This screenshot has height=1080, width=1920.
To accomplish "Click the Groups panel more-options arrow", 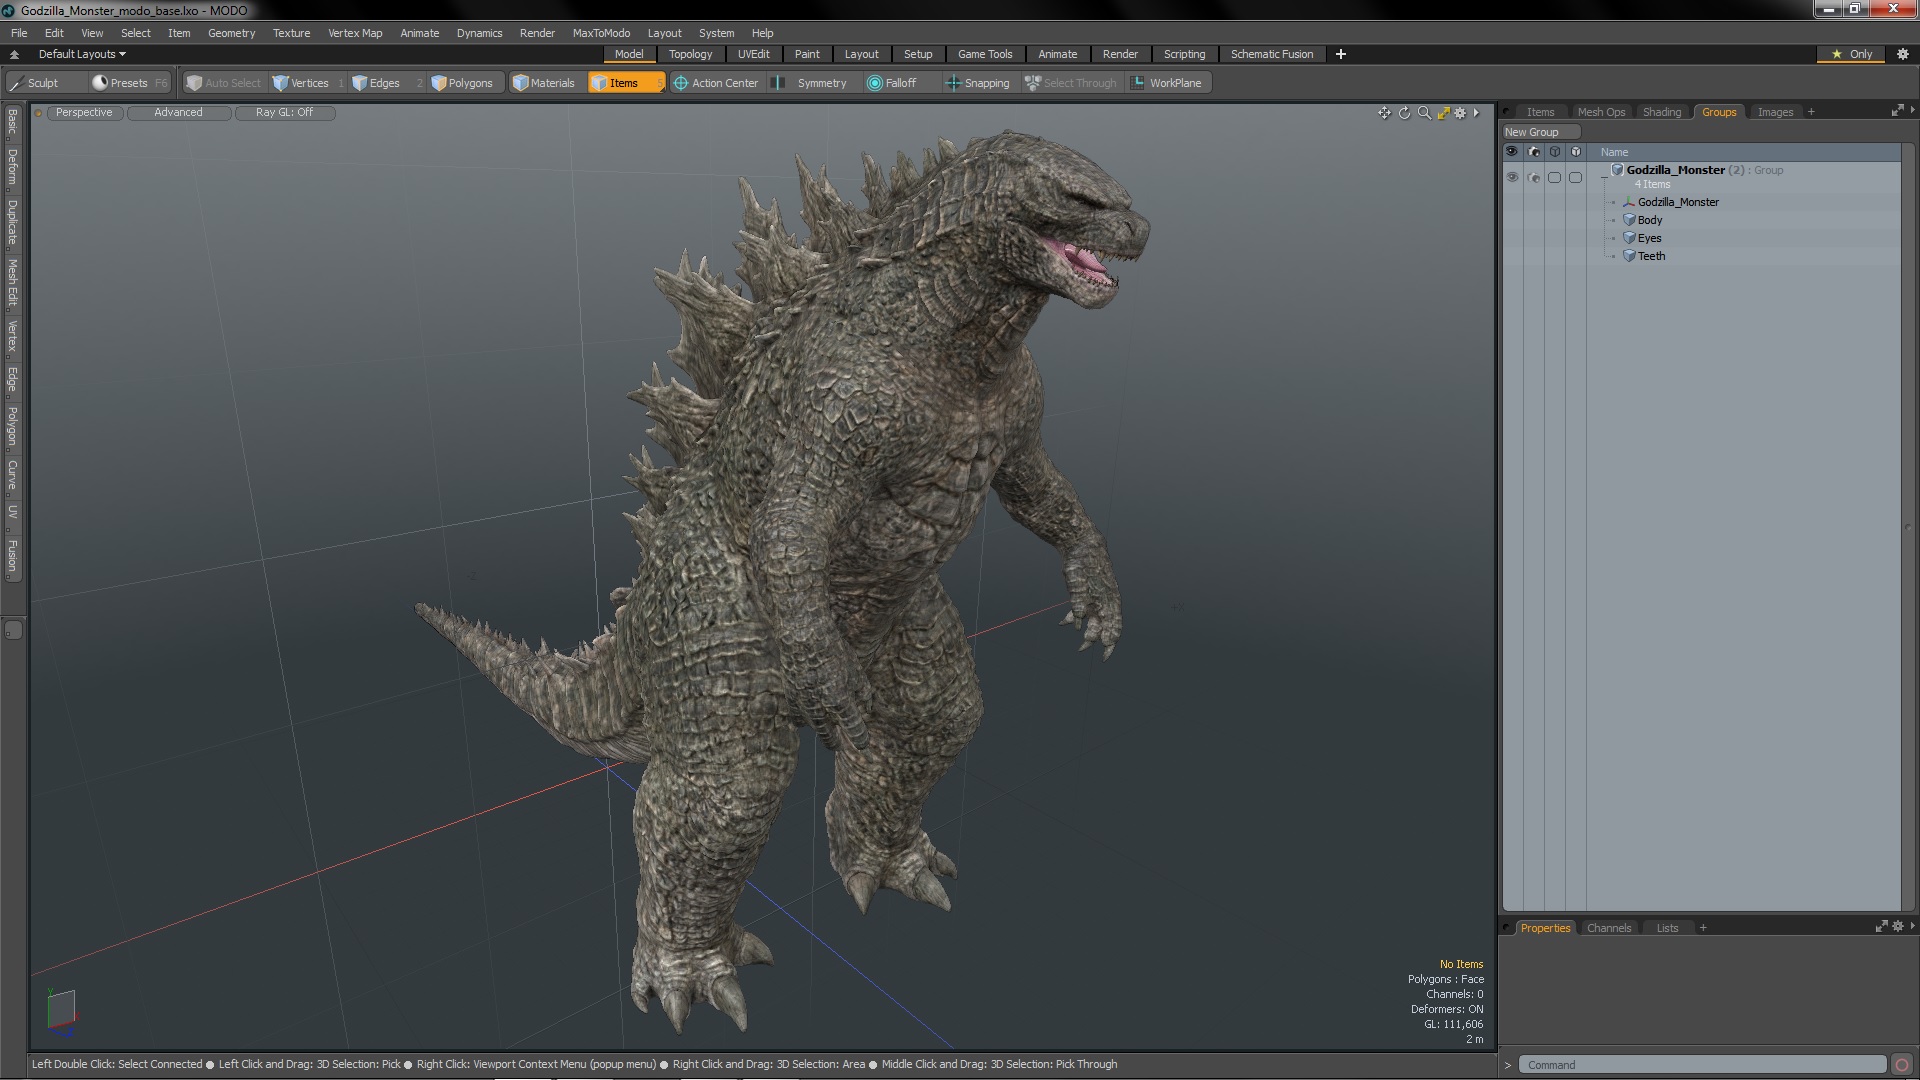I will (1912, 111).
